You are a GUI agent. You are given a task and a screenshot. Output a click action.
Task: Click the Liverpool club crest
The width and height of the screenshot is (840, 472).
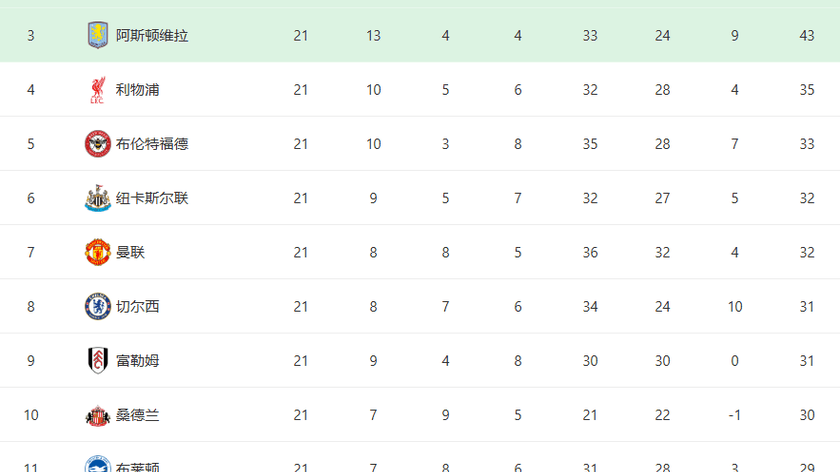(x=97, y=90)
